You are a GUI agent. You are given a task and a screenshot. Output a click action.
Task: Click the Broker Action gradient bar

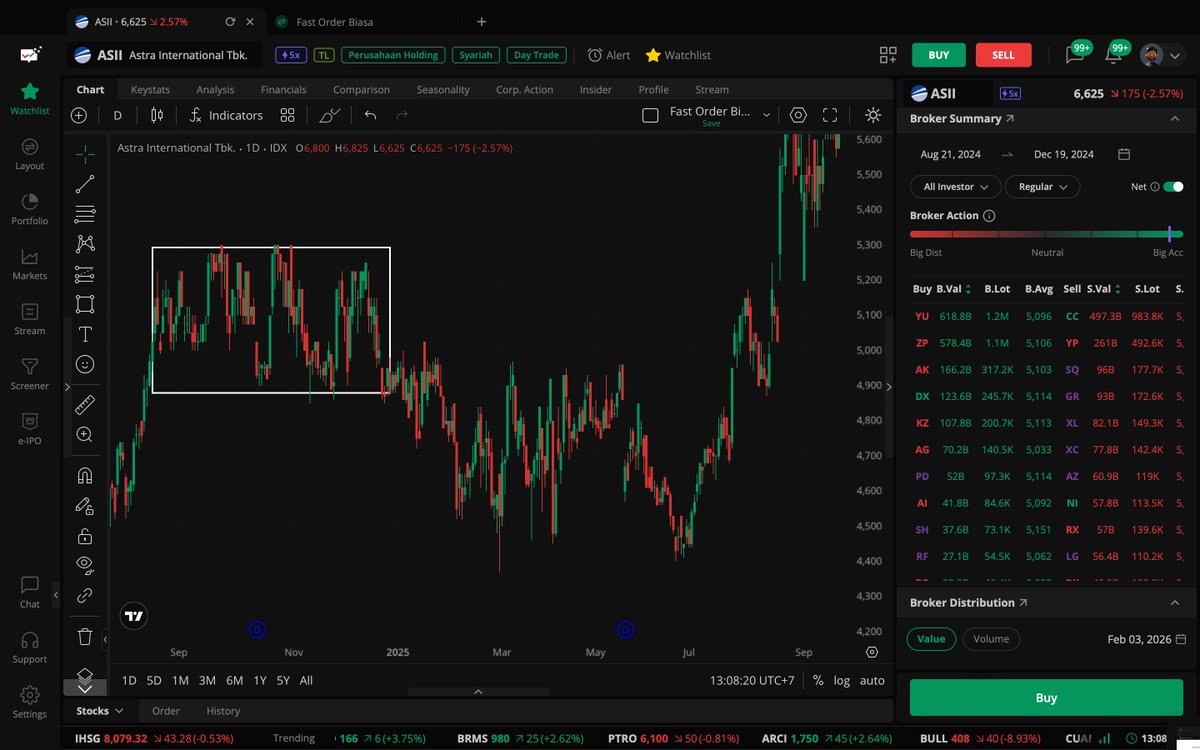(1046, 234)
